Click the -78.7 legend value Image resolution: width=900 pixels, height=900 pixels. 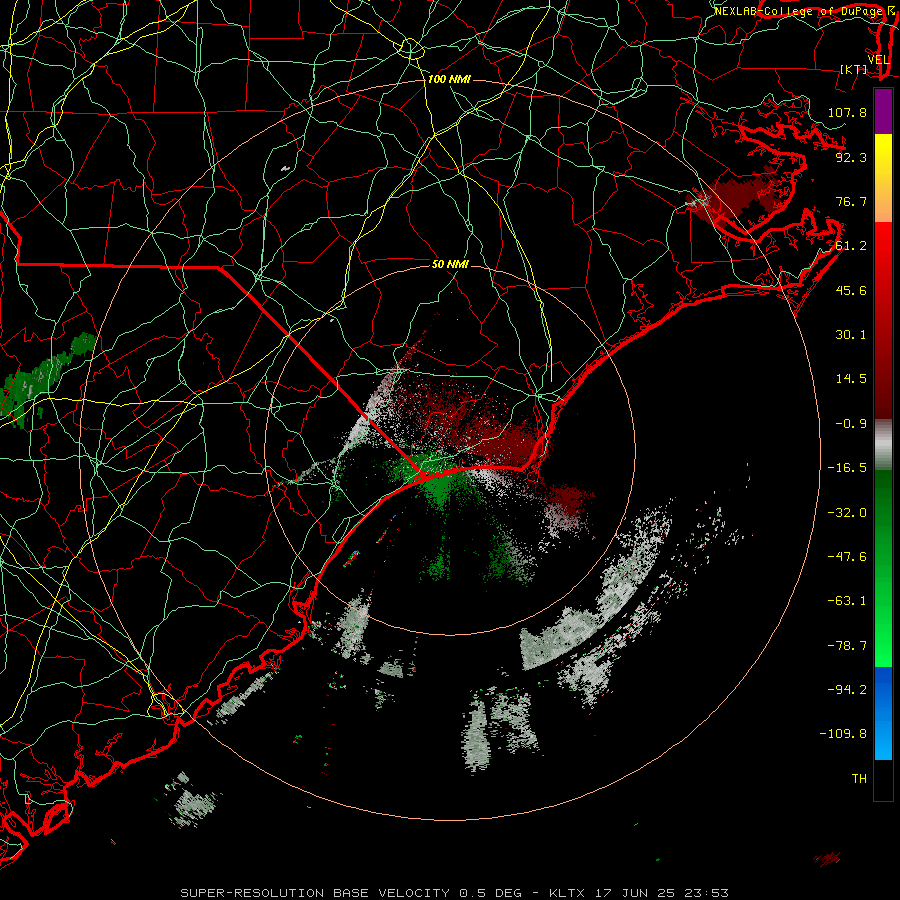click(847, 646)
